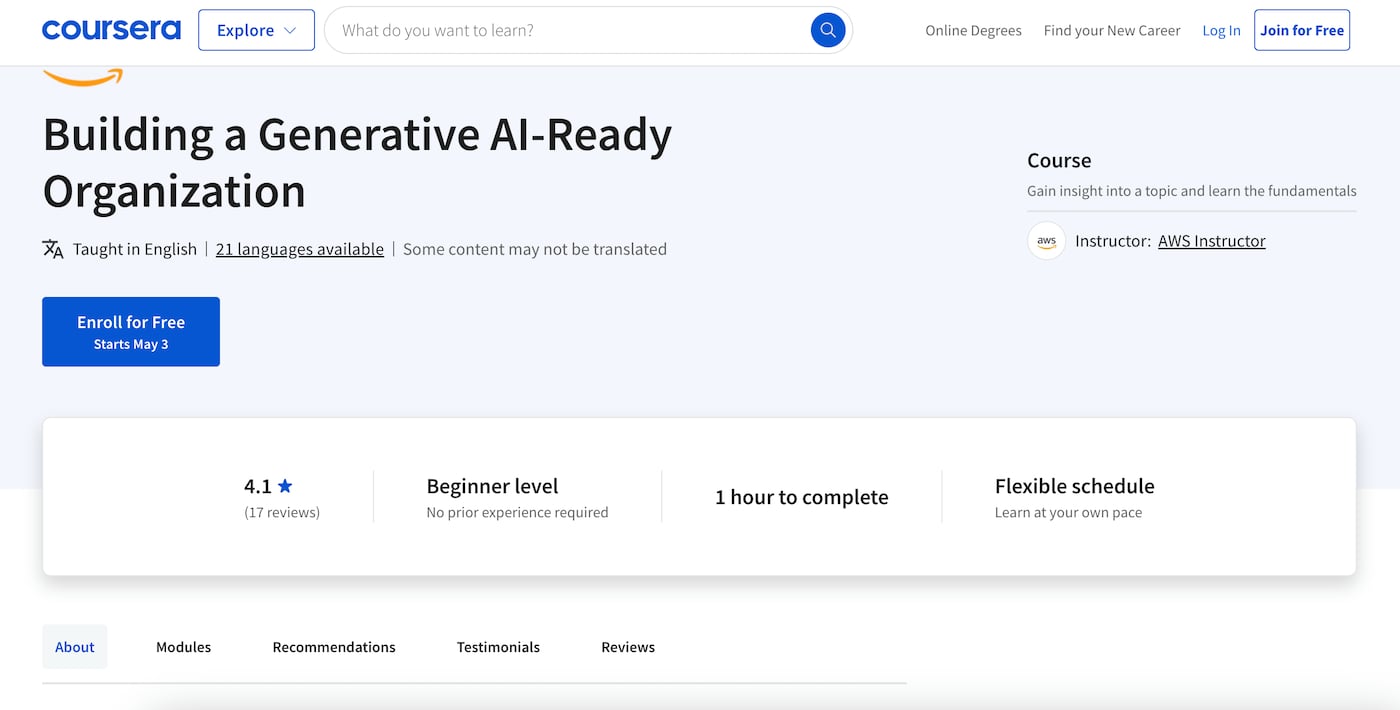Open the 21 languages available link

[x=299, y=249]
